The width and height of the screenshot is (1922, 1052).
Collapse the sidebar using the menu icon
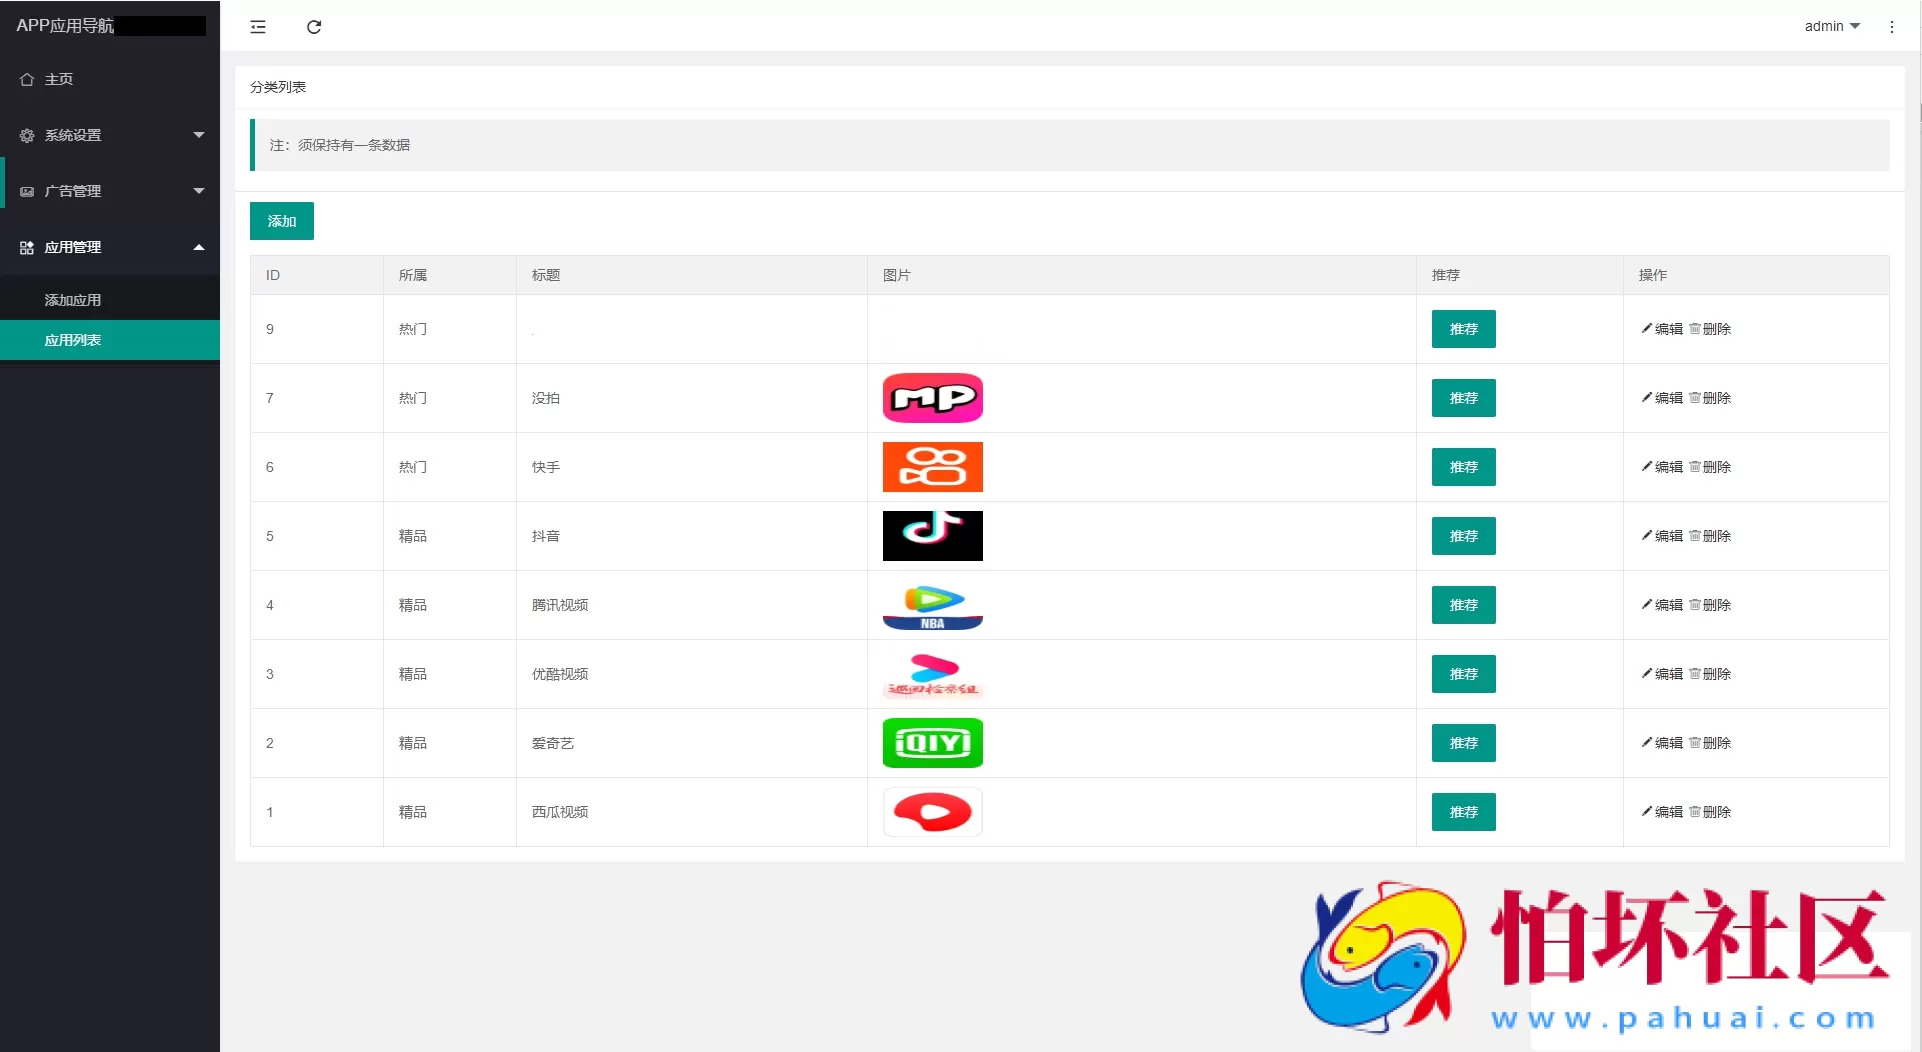click(258, 27)
